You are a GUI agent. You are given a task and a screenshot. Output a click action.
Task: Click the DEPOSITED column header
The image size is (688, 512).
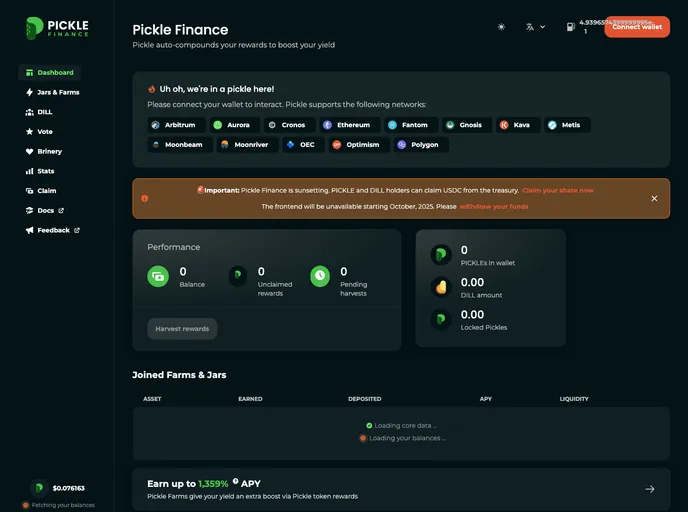pos(365,399)
